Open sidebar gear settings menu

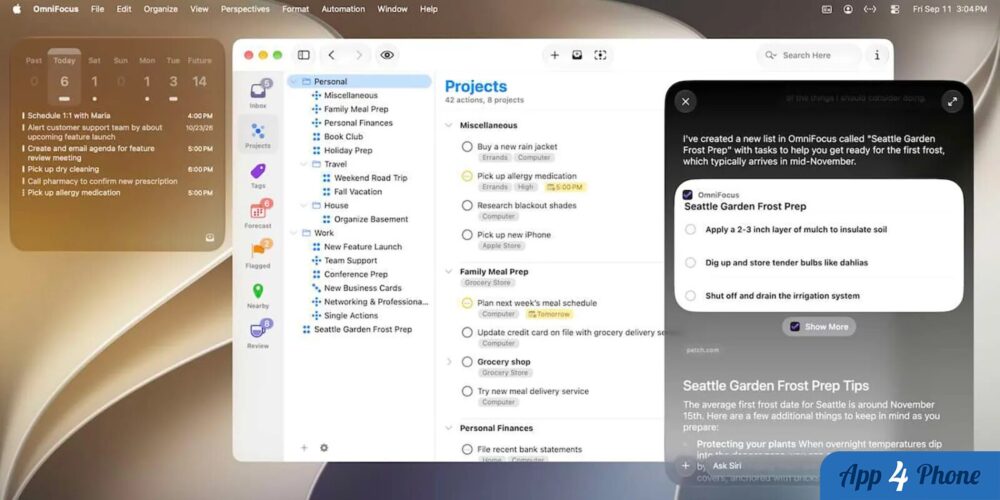324,448
